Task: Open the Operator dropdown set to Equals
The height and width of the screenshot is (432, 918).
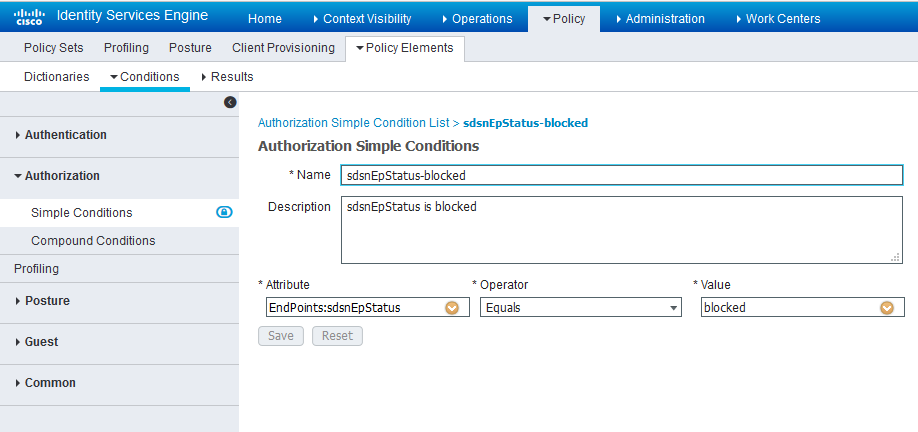Action: 580,308
